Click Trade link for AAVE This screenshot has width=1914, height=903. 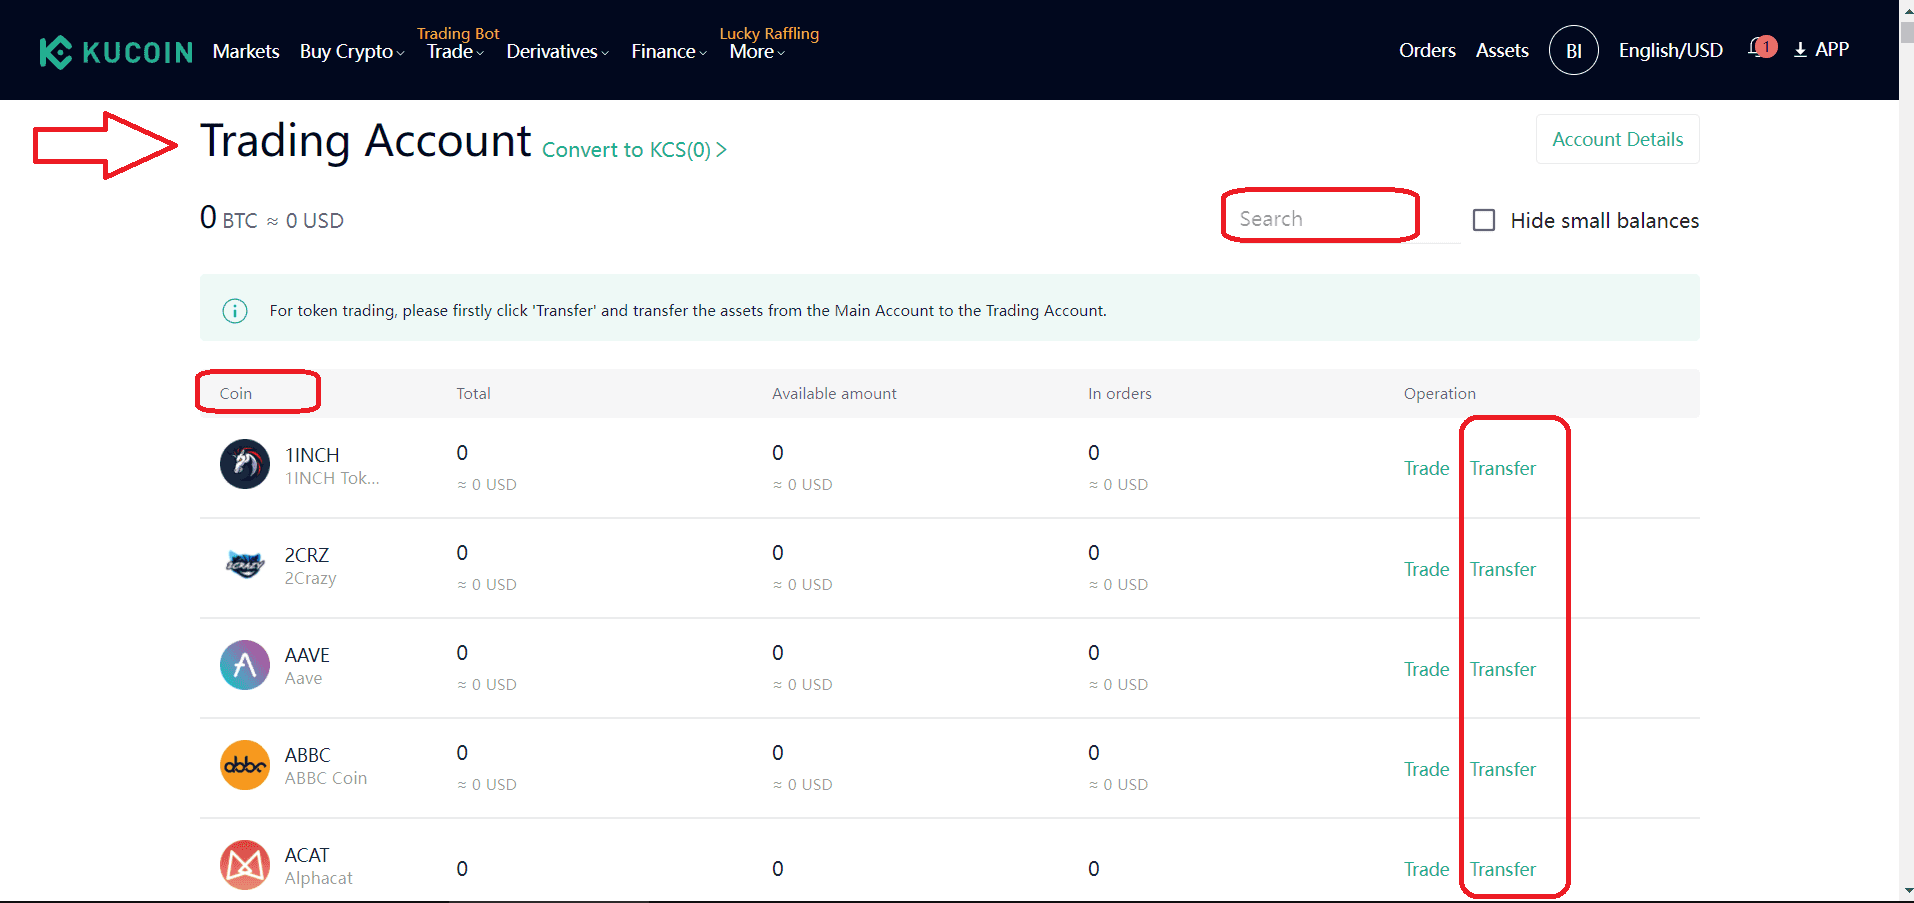tap(1426, 669)
